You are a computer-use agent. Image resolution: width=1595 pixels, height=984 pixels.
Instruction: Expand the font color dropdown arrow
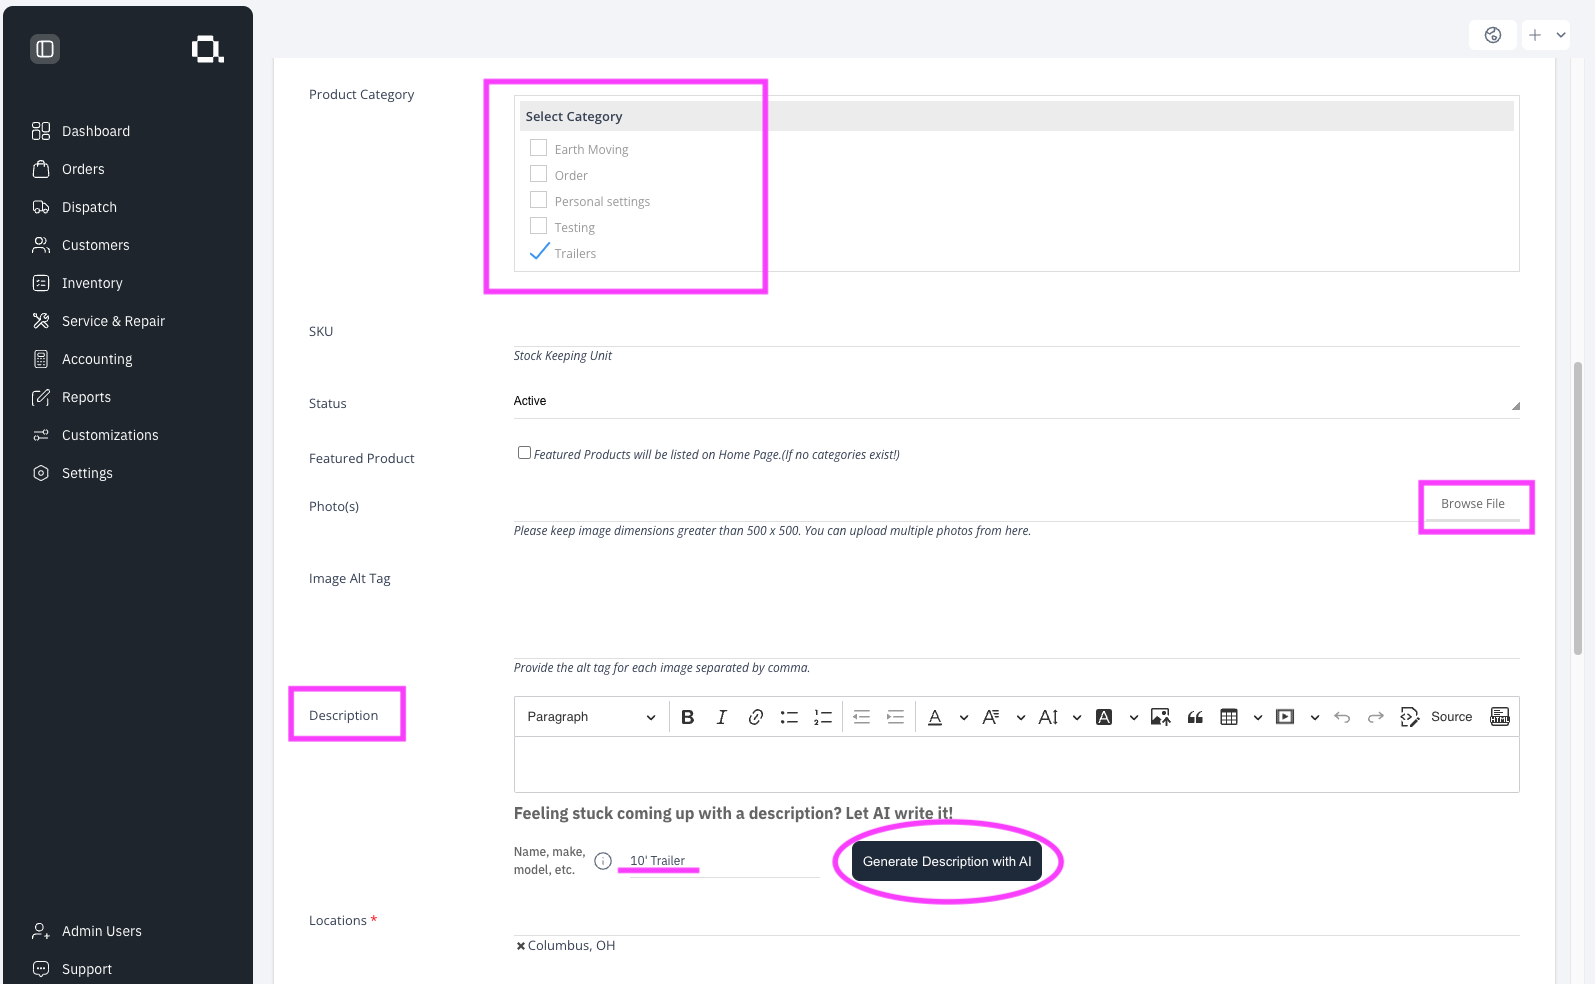pyautogui.click(x=964, y=717)
